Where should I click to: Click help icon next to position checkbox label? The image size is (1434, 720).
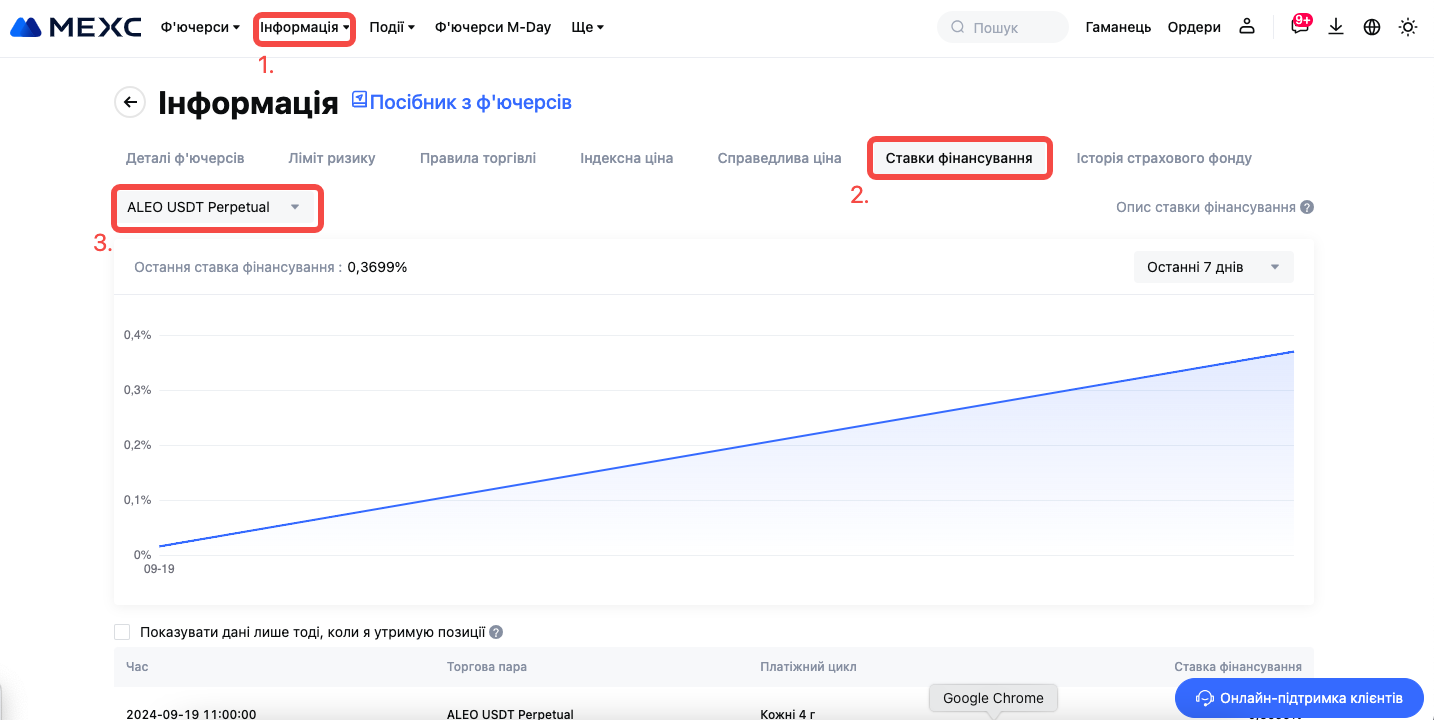(496, 632)
